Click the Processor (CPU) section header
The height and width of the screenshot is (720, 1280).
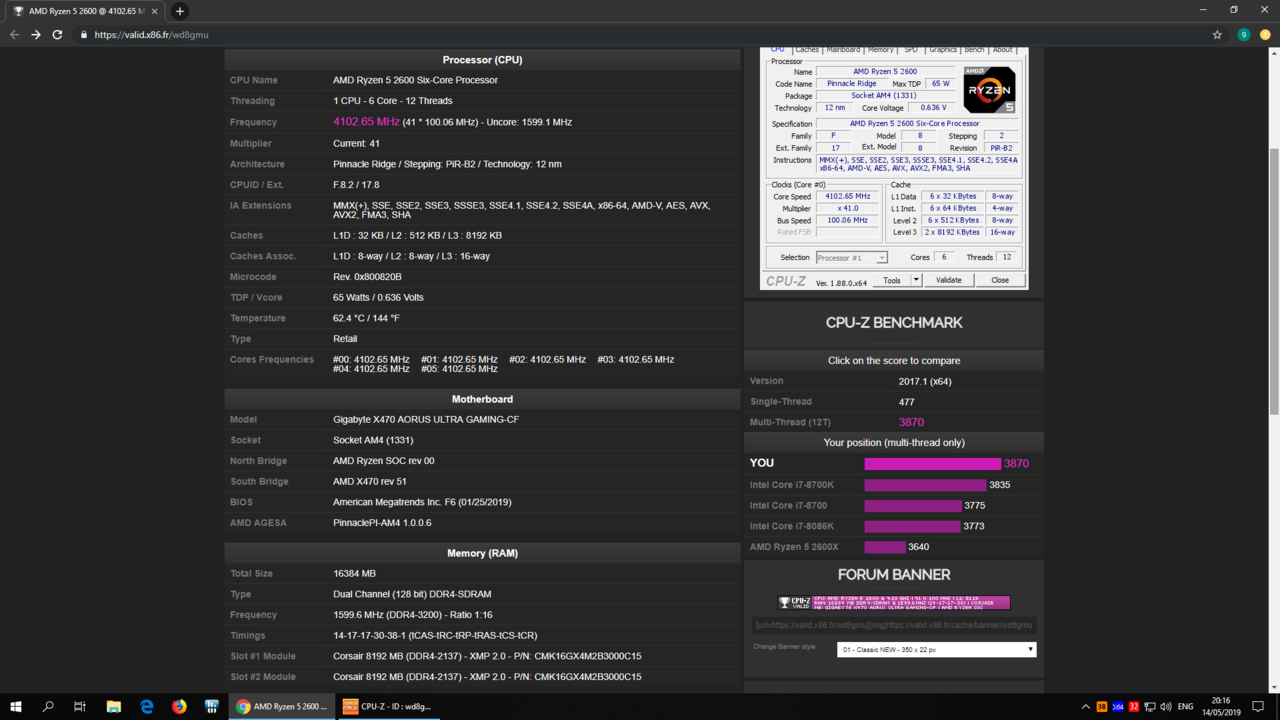482,60
